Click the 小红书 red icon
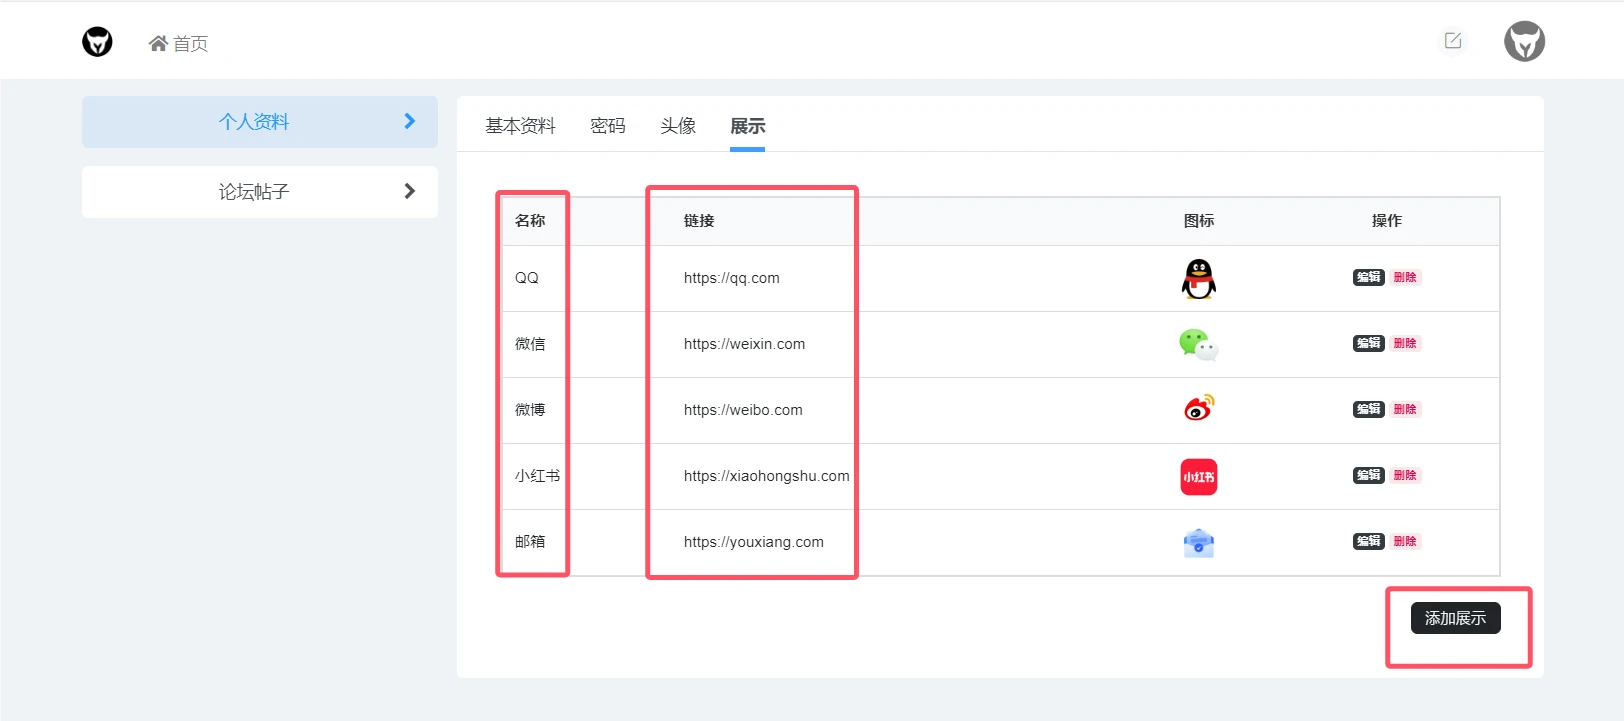Image resolution: width=1624 pixels, height=721 pixels. [1198, 477]
